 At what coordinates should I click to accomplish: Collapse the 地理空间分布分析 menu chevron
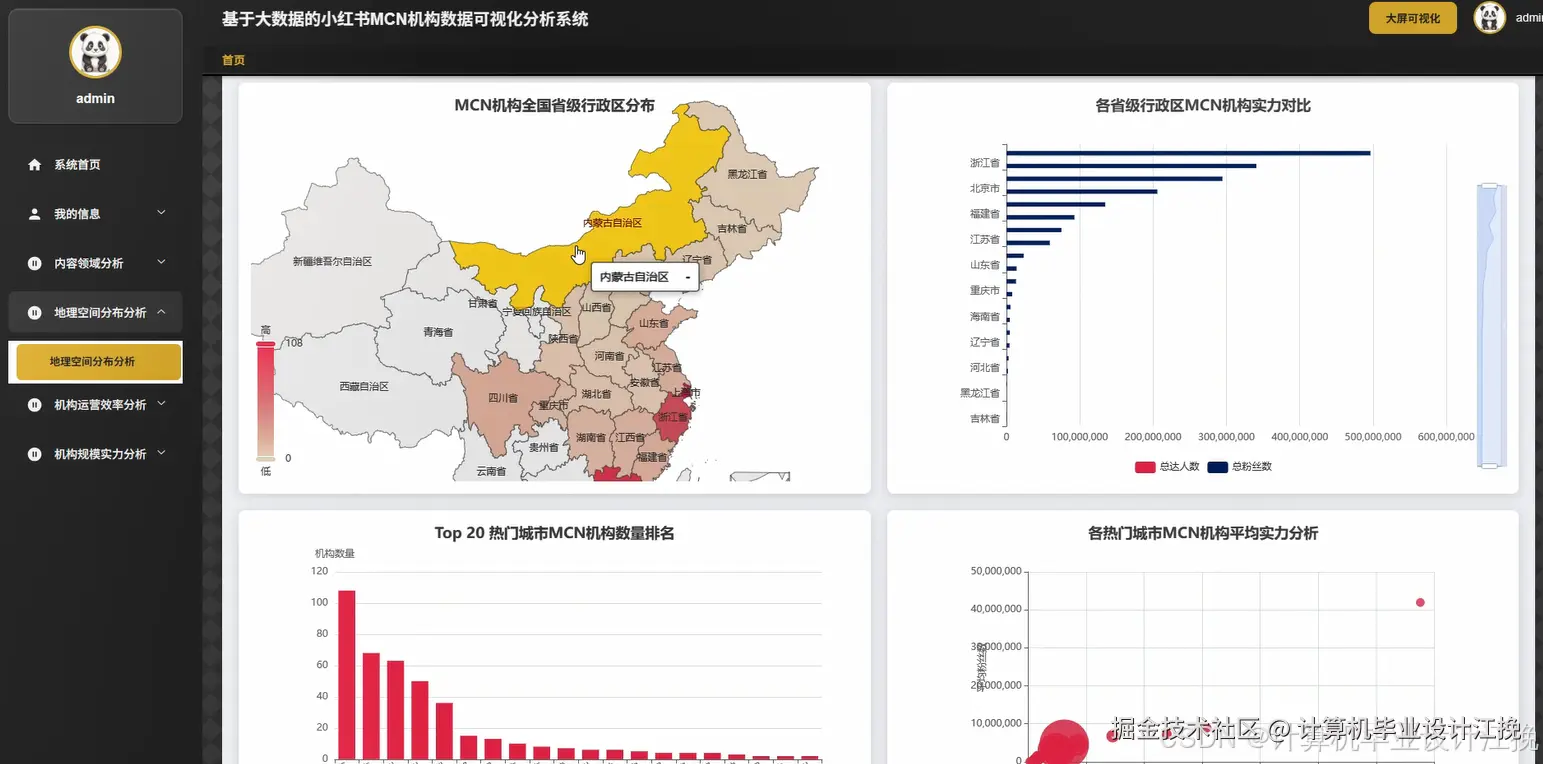[161, 312]
